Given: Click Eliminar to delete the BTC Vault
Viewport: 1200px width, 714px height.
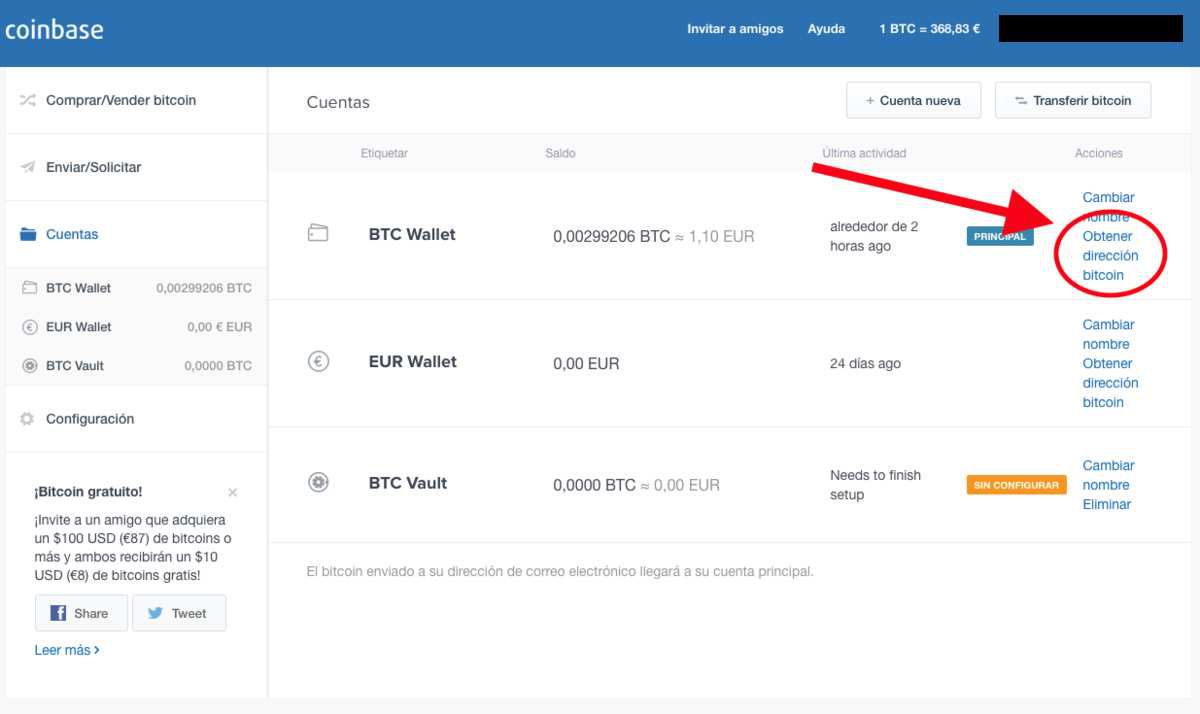Looking at the screenshot, I should pyautogui.click(x=1107, y=505).
